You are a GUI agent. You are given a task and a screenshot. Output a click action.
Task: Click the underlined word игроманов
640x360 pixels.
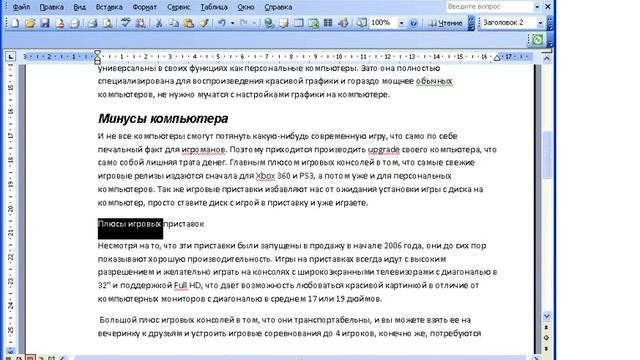[x=203, y=150]
